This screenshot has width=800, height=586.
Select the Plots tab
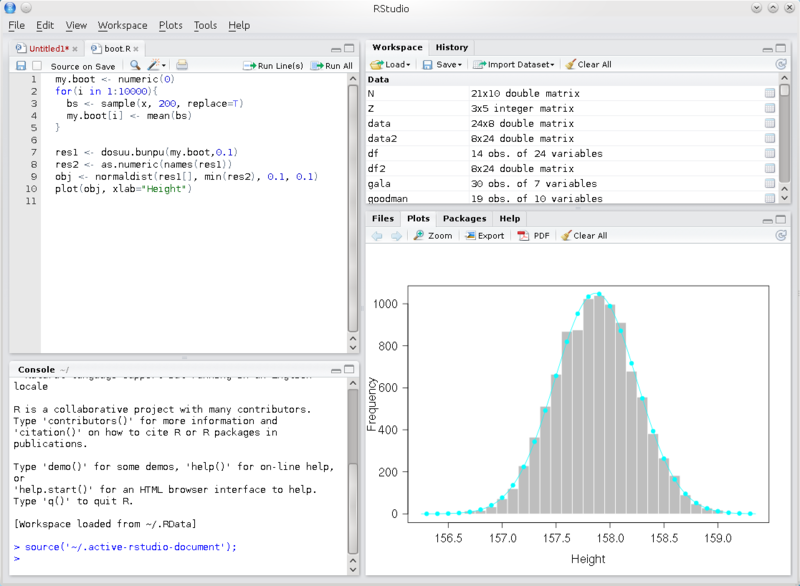pyautogui.click(x=418, y=218)
